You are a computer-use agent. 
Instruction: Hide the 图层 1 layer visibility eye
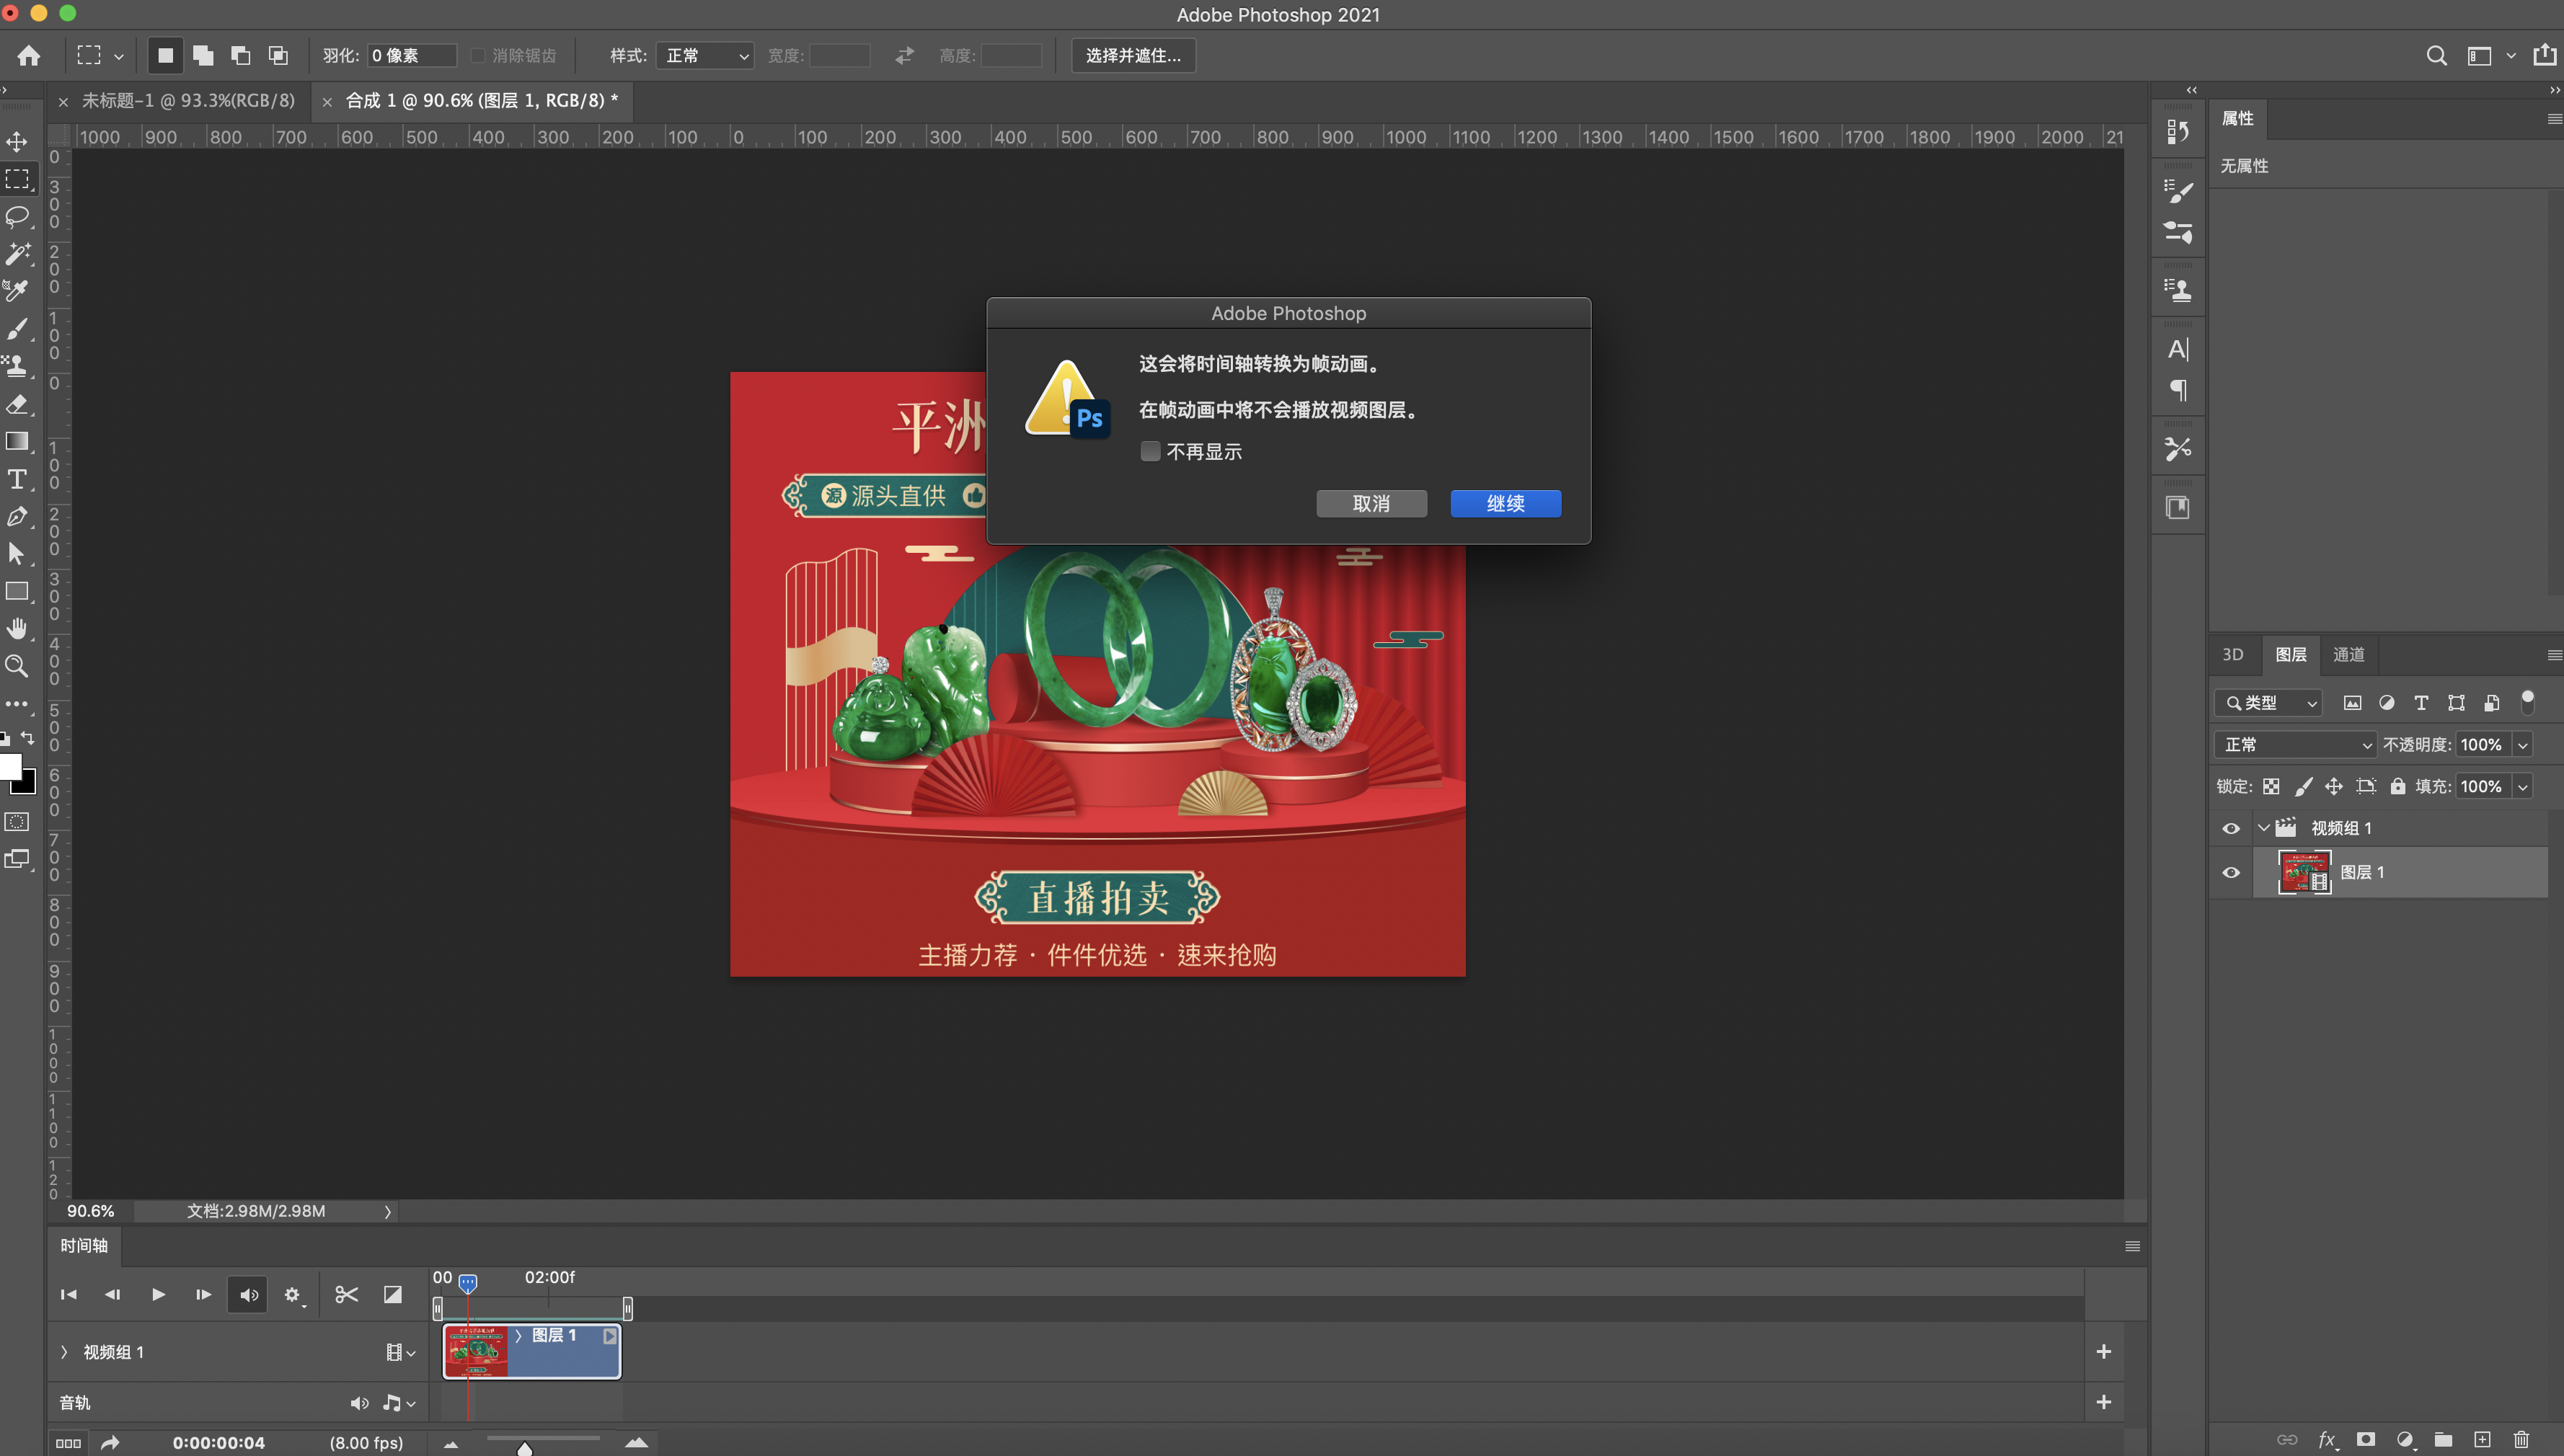click(2230, 872)
